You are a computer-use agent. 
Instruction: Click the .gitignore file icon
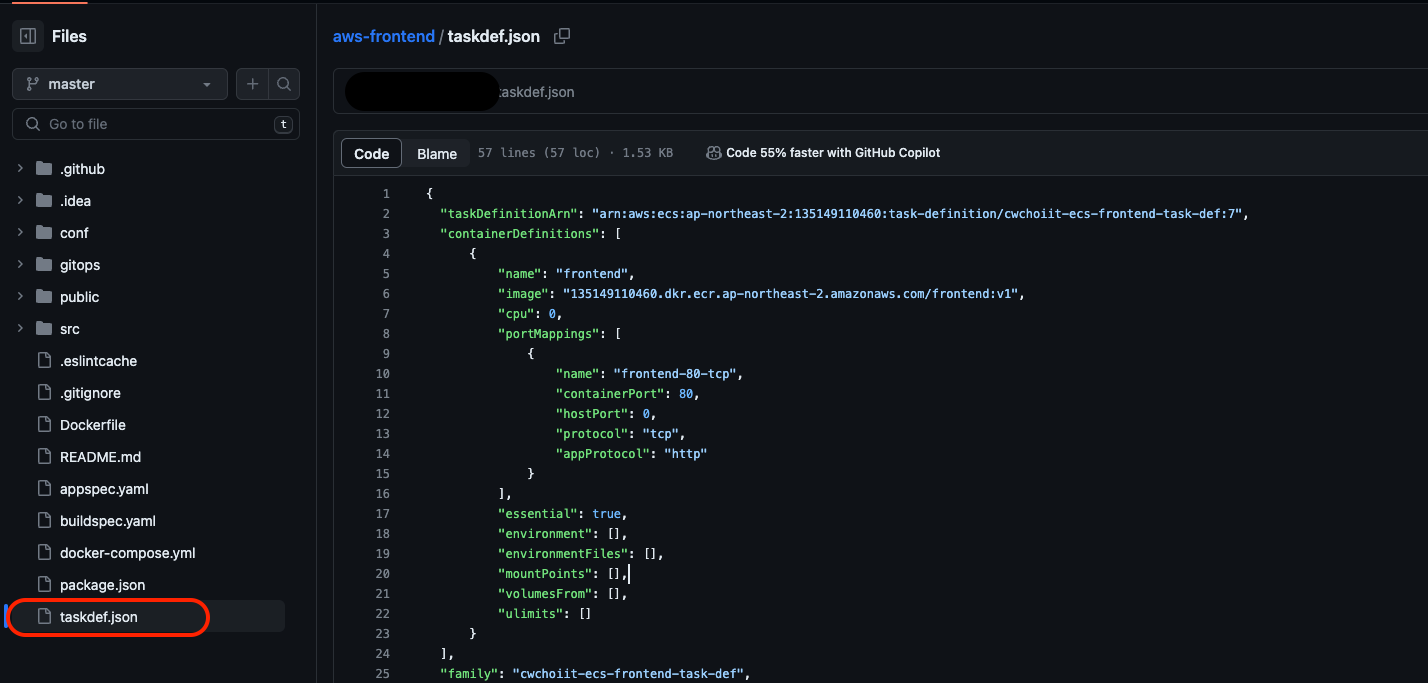43,393
